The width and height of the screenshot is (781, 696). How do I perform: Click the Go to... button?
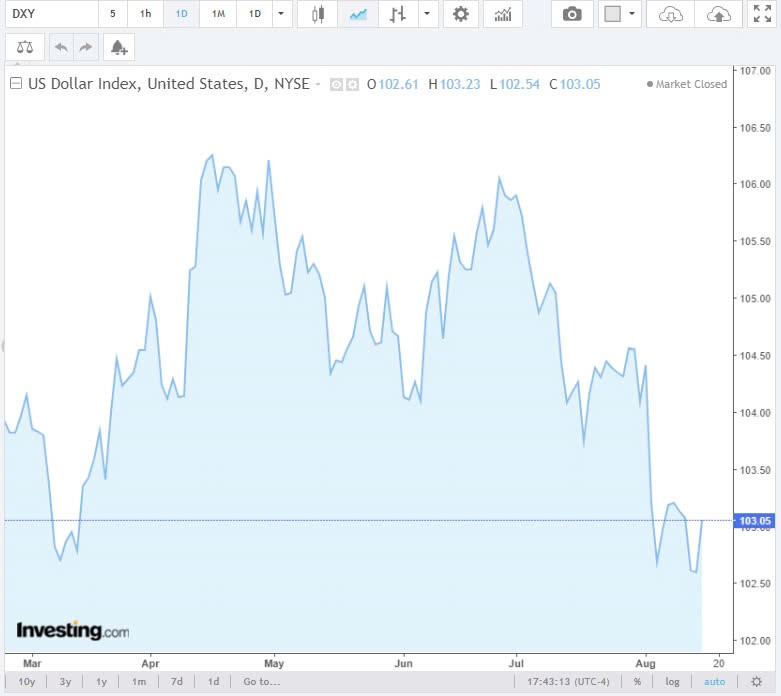(261, 682)
